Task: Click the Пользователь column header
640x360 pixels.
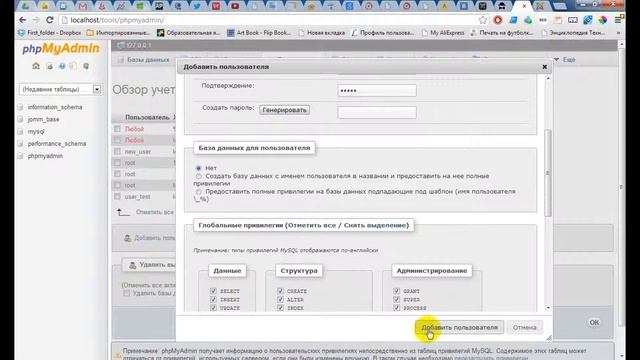Action: click(x=147, y=117)
